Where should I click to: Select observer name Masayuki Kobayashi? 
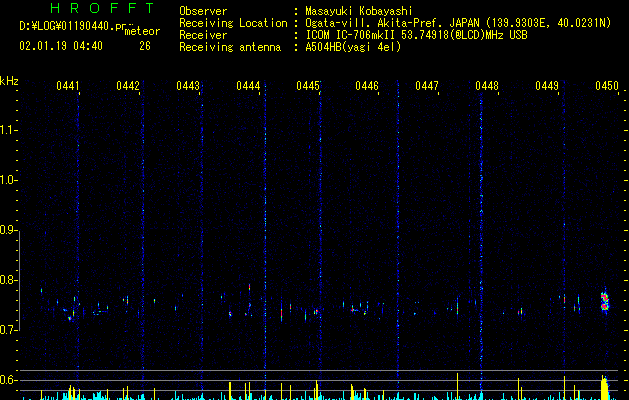pyautogui.click(x=359, y=11)
